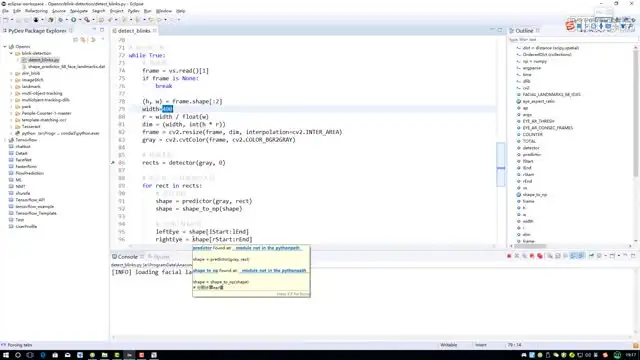Select FACIAL_LANDMARKS_68_IDXS in Outline
640x360 pixels.
[551, 95]
